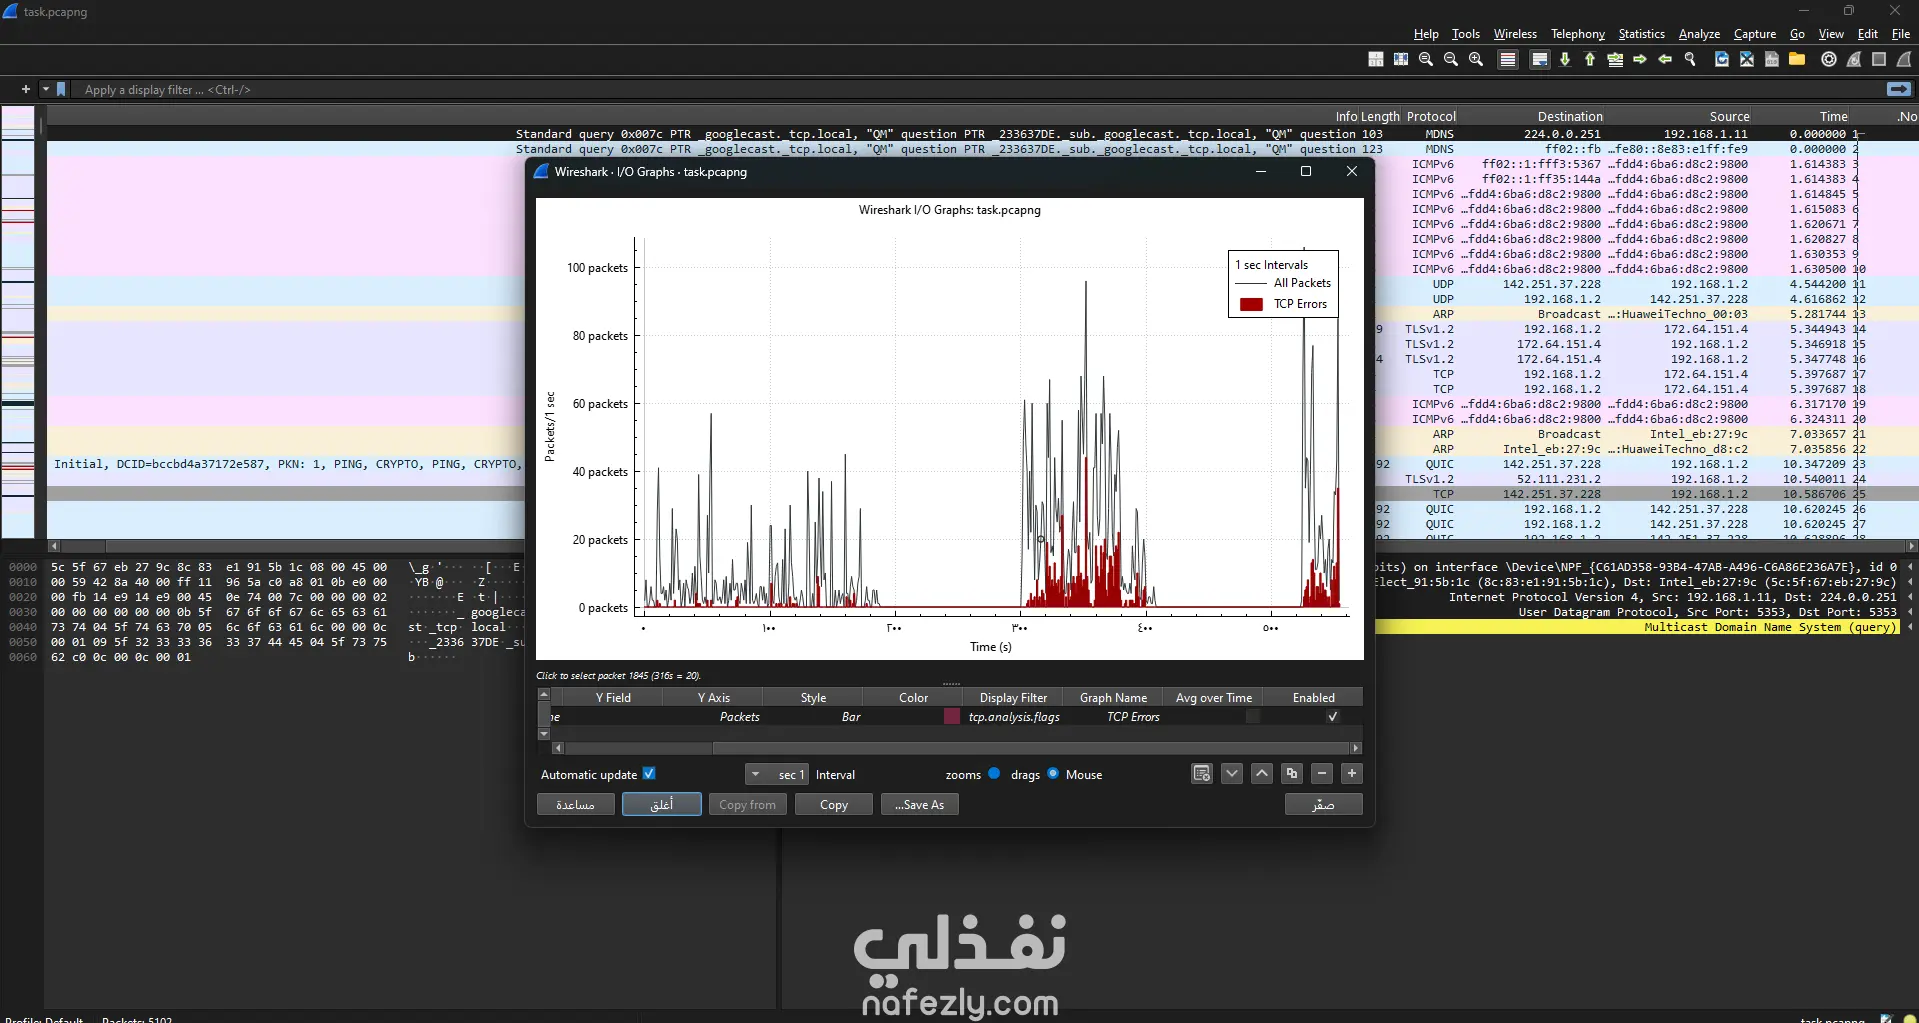Click the TCP Errors graph color swatch
Screen dimensions: 1919x1023
point(952,717)
